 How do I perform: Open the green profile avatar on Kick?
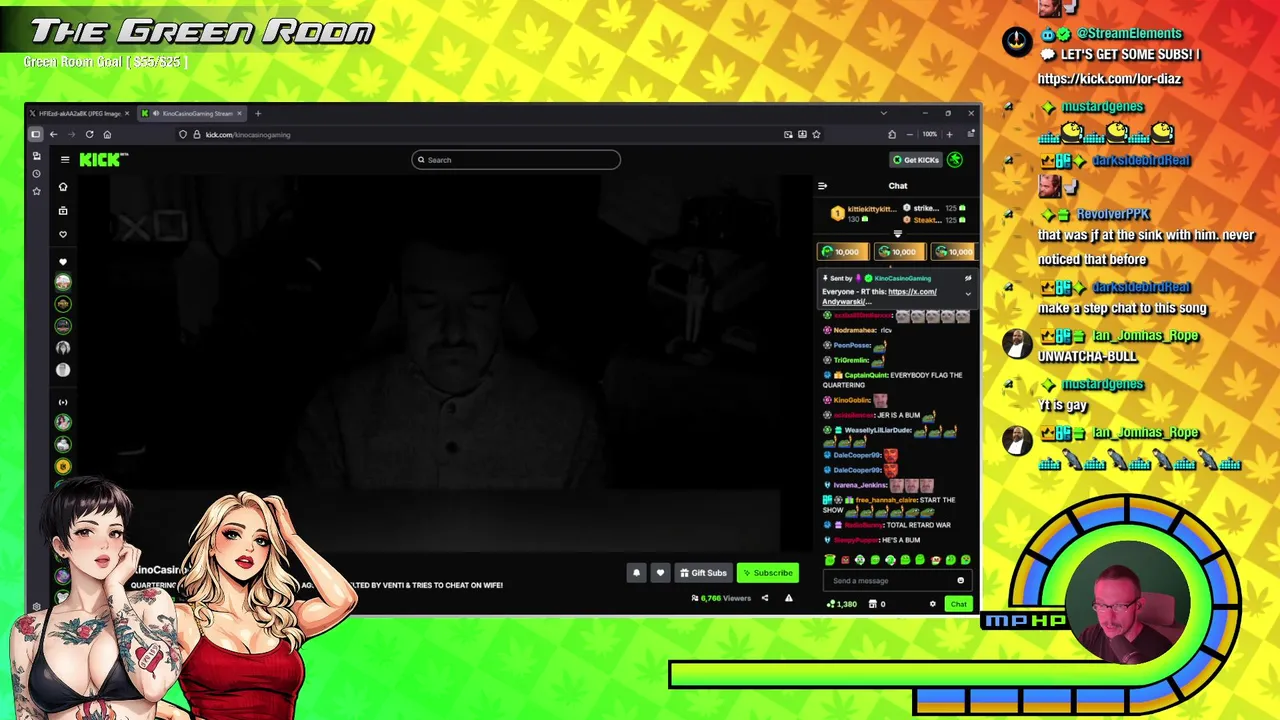point(955,160)
